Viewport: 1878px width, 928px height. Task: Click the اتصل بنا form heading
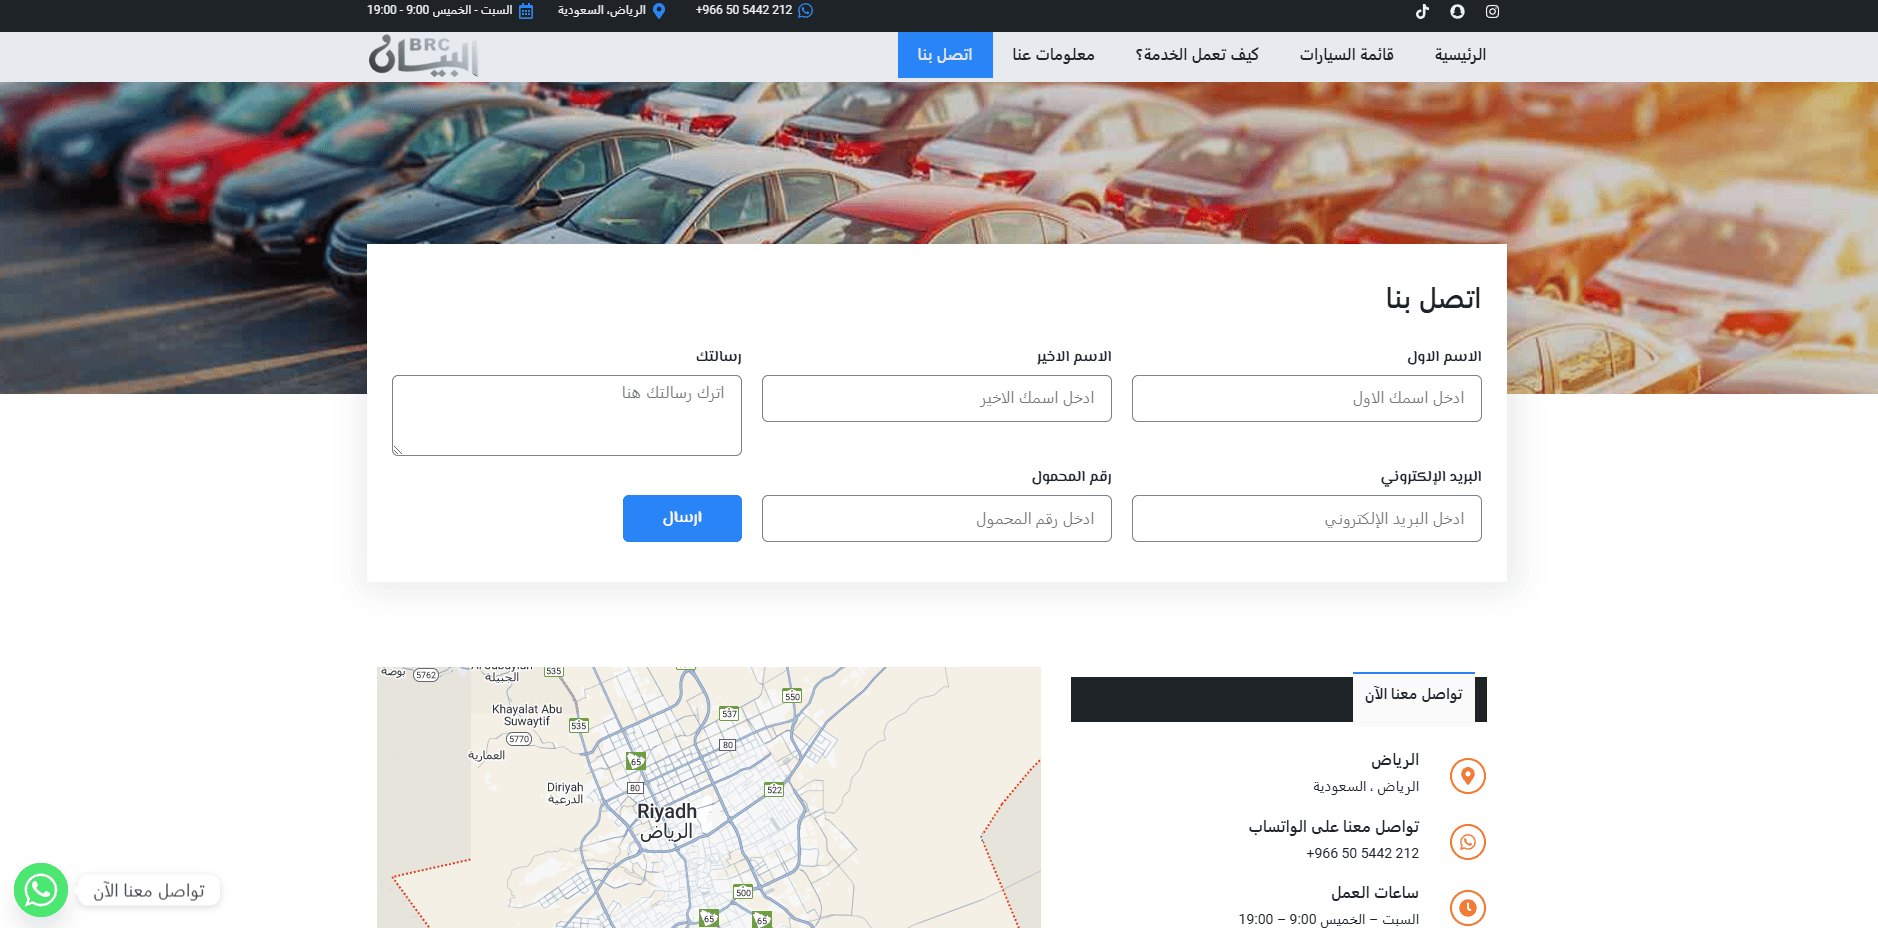pos(1433,299)
